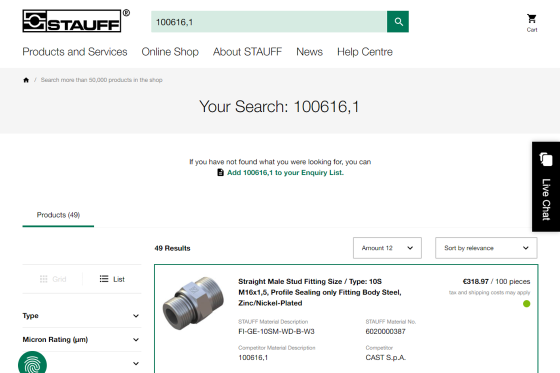Click the €318.97 price text
This screenshot has height=373, width=560.
[475, 282]
